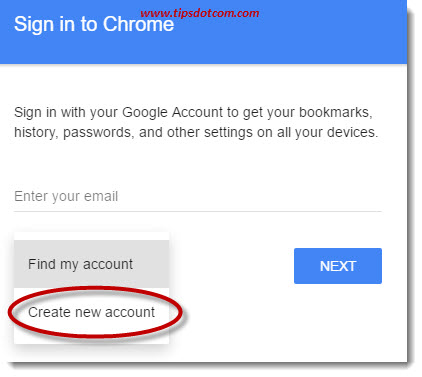This screenshot has height=377, width=422.
Task: Click the word bookmarks in description
Action: coord(336,112)
